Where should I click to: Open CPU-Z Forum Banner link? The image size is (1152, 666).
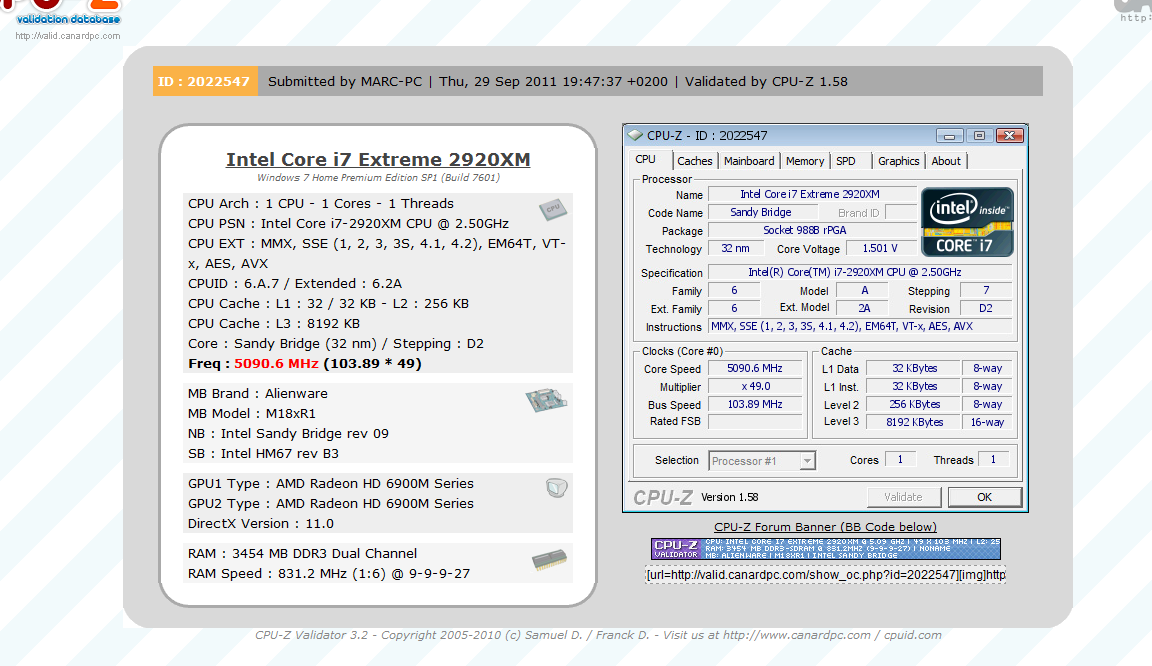pyautogui.click(x=825, y=526)
